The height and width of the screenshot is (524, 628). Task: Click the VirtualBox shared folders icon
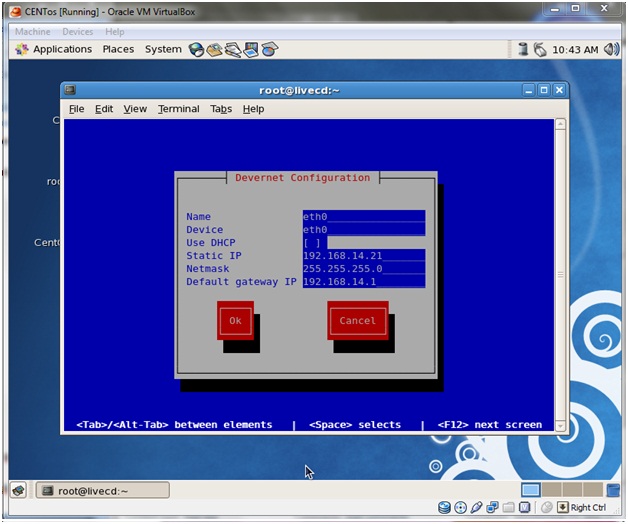(508, 508)
